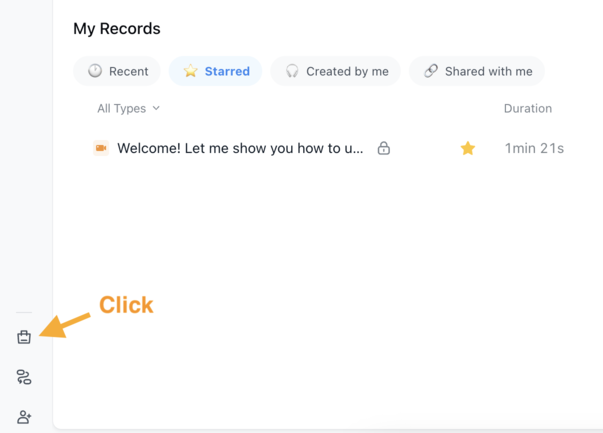Click the Duration column header
Viewport: 603px width, 433px height.
pyautogui.click(x=528, y=108)
